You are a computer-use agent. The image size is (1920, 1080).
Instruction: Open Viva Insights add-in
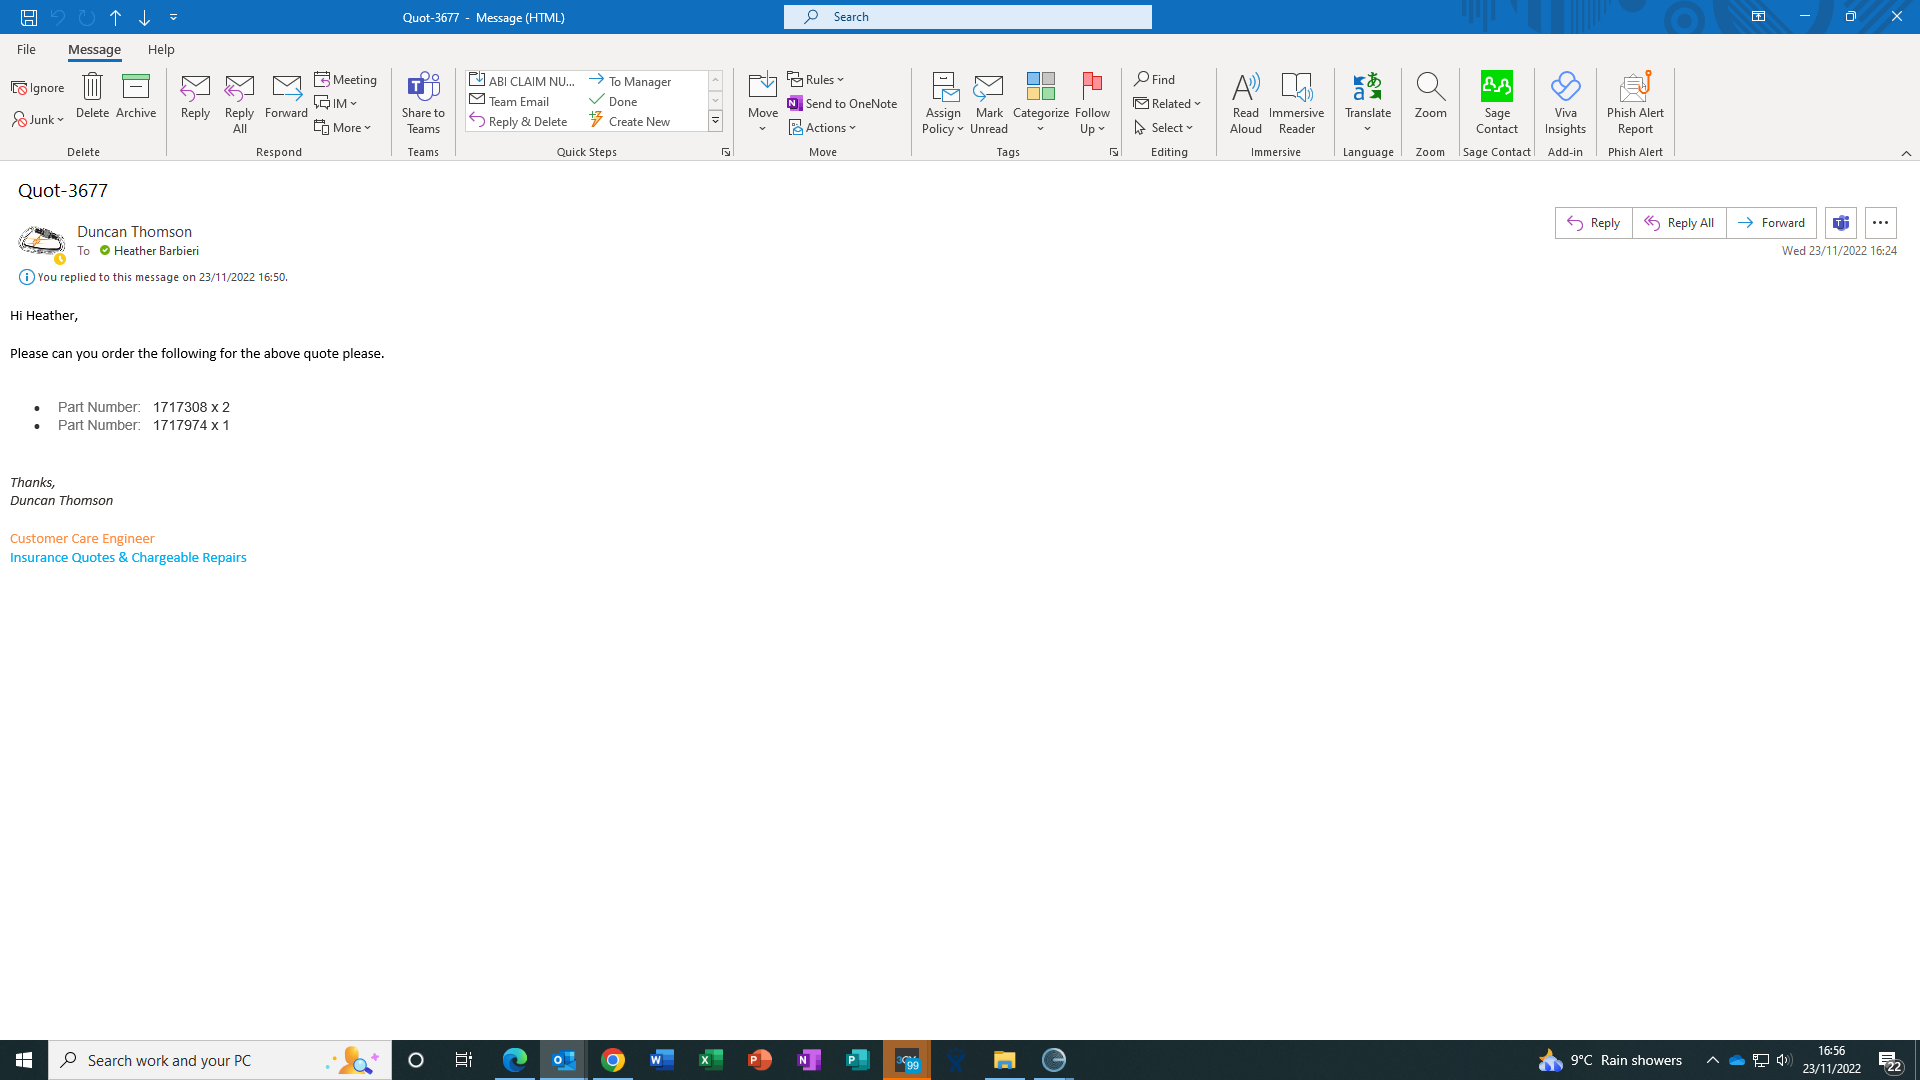coord(1565,88)
